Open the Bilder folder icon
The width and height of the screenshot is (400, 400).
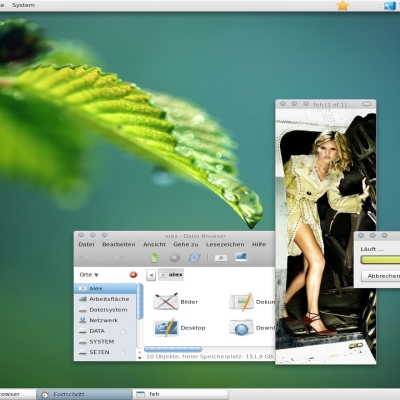click(x=166, y=301)
